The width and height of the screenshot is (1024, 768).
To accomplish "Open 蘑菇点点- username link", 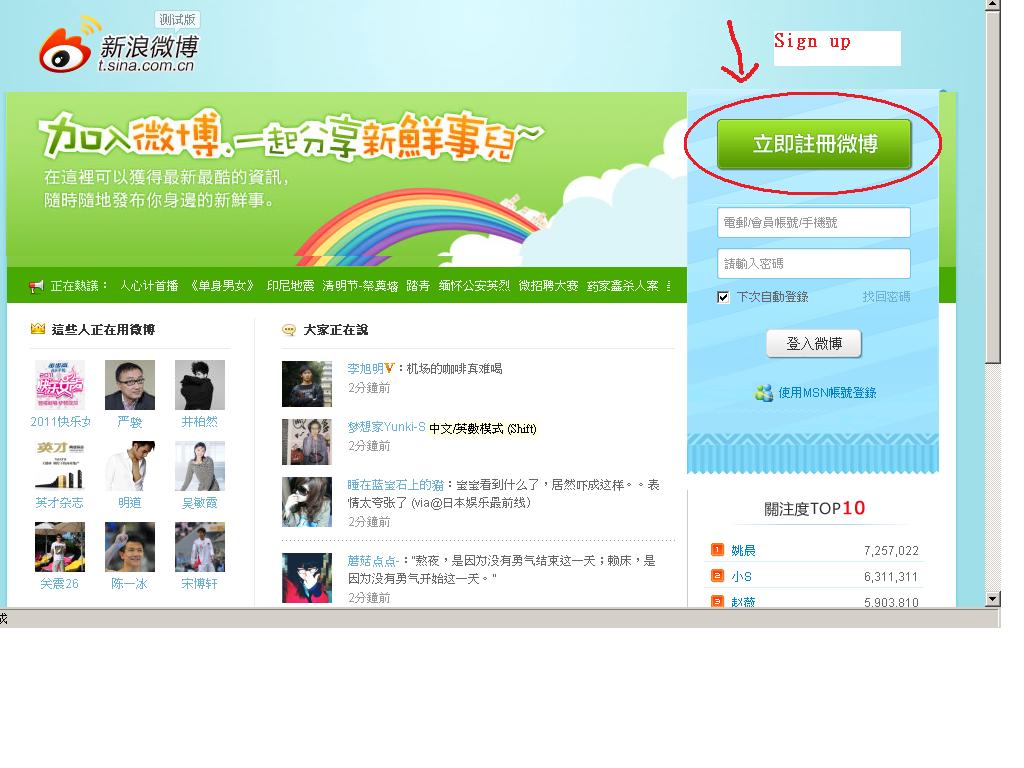I will 373,560.
